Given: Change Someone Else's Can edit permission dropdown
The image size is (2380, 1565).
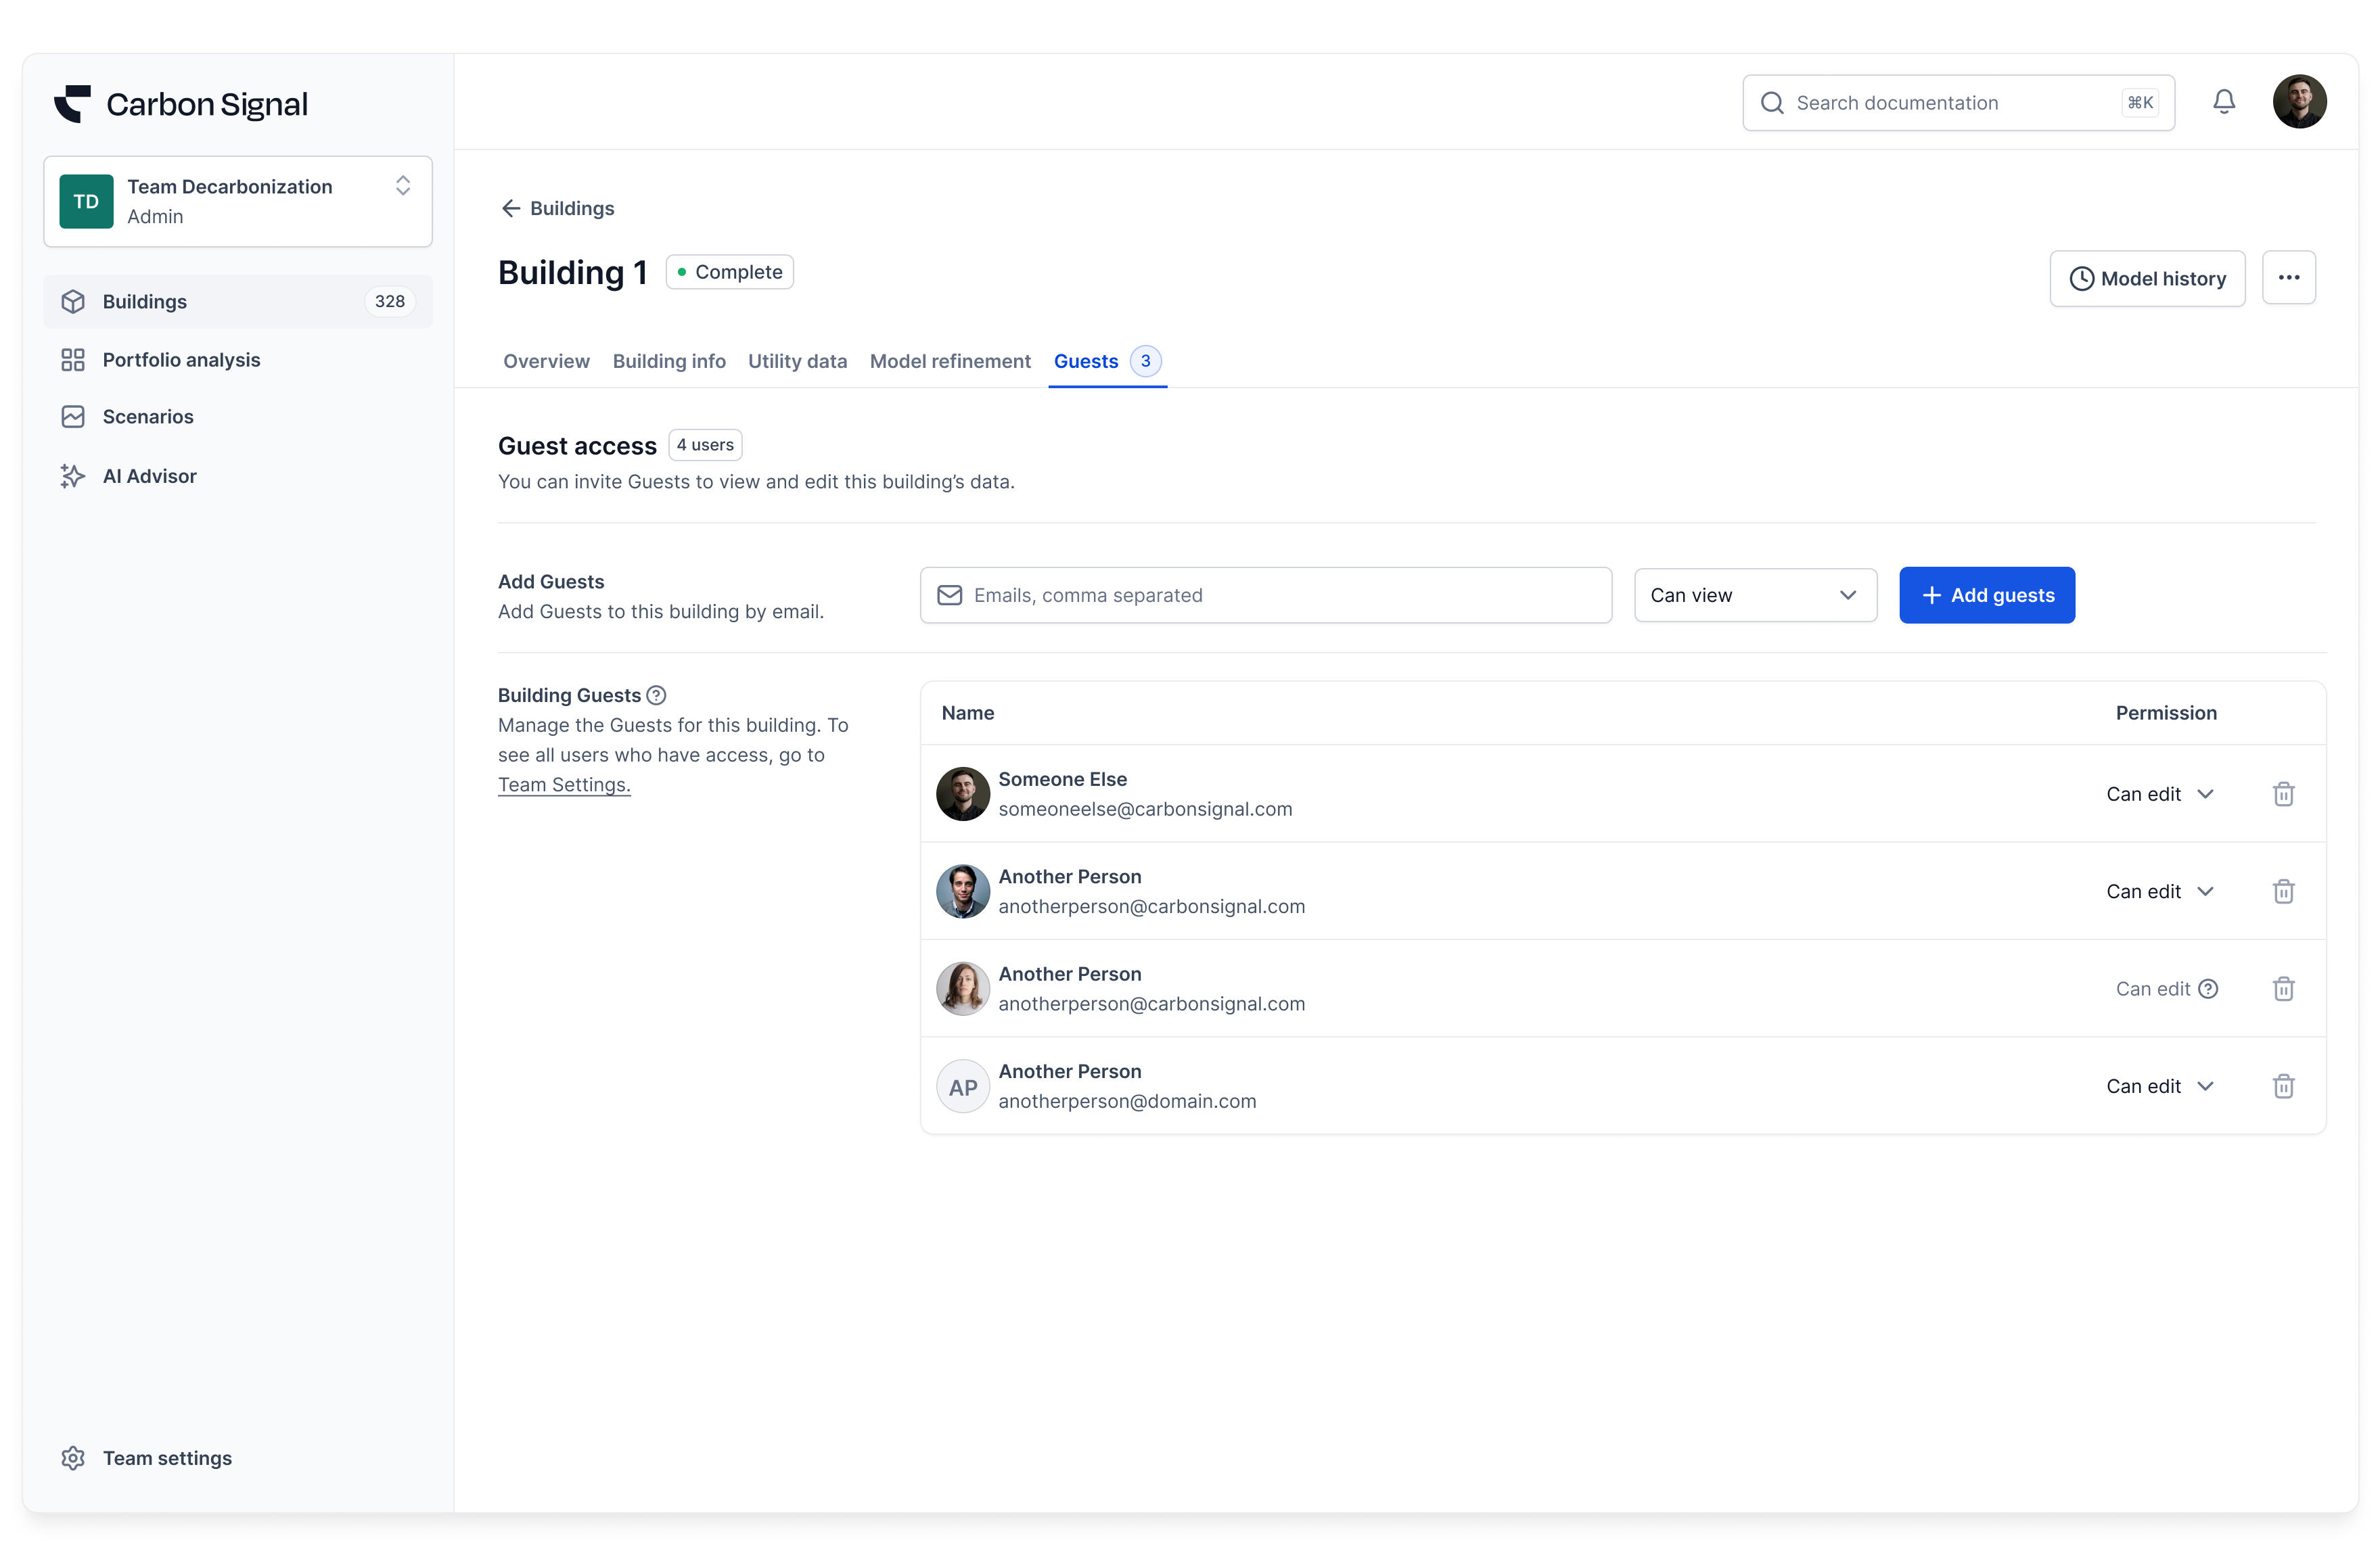Looking at the screenshot, I should tap(2159, 794).
